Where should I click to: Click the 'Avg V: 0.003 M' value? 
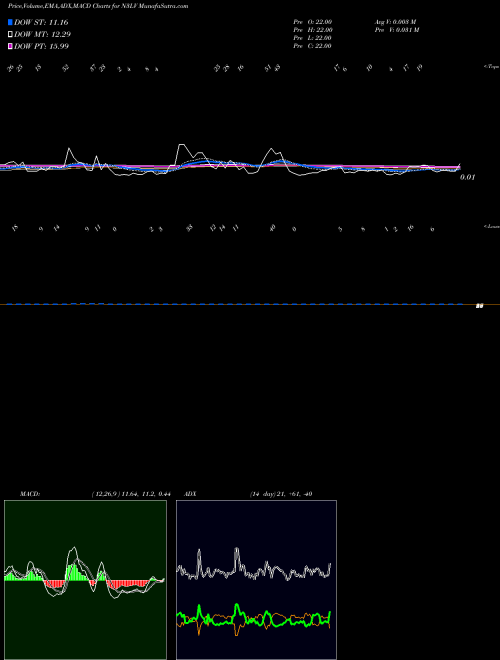coord(396,22)
